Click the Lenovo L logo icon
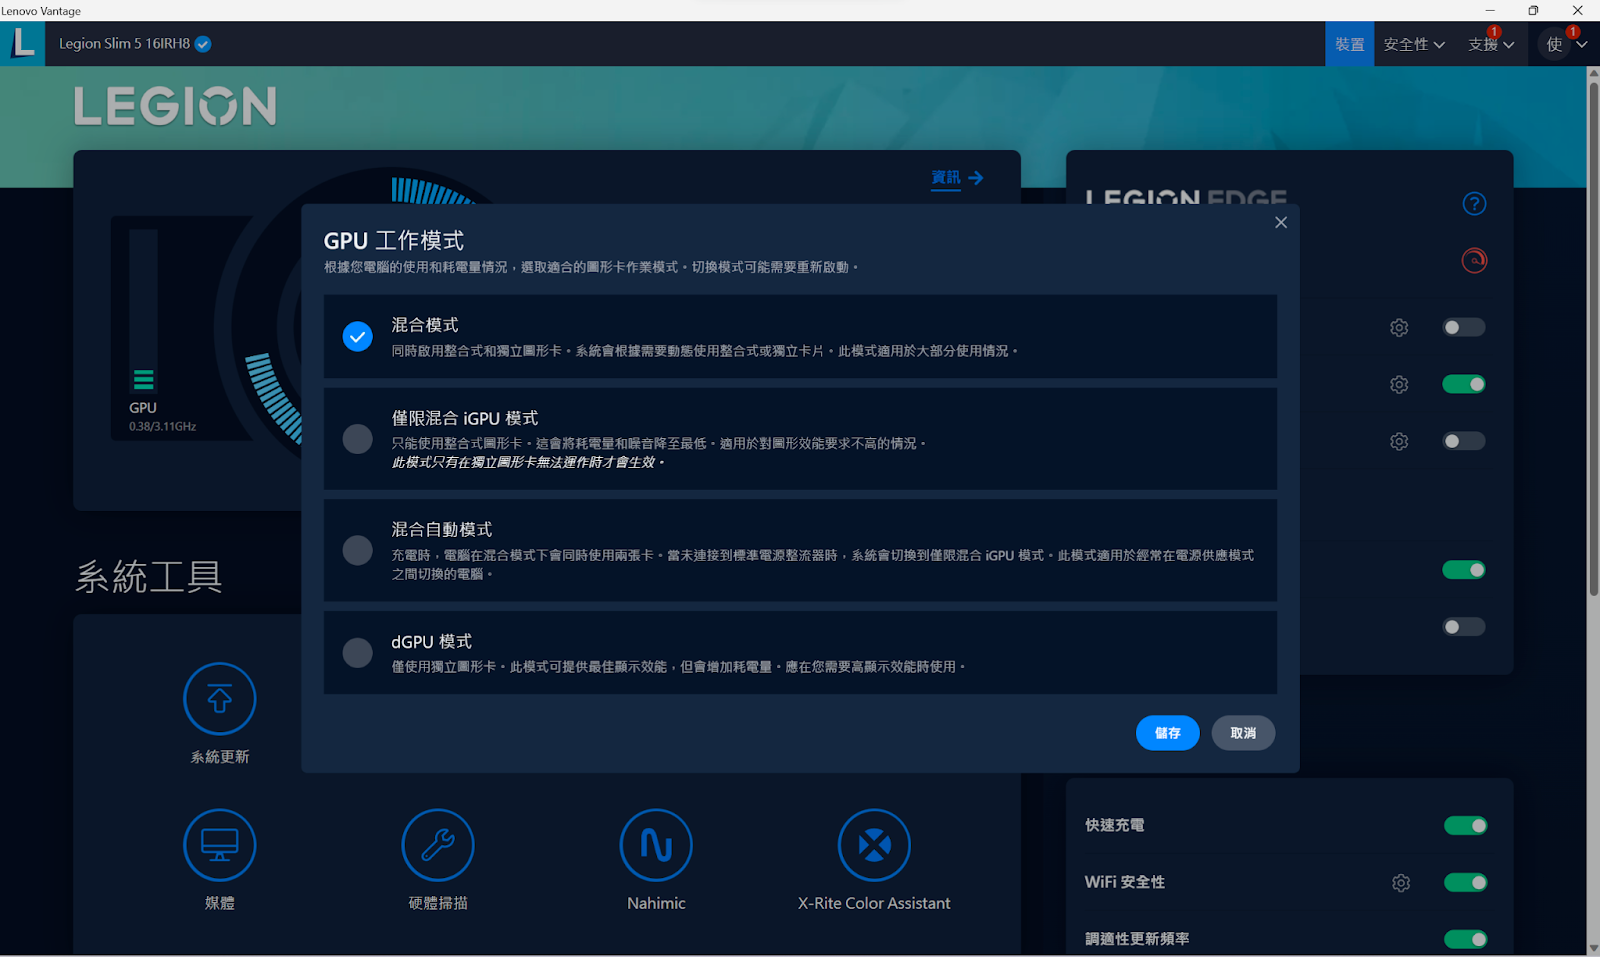Screen dimensions: 1600x957 click(22, 44)
